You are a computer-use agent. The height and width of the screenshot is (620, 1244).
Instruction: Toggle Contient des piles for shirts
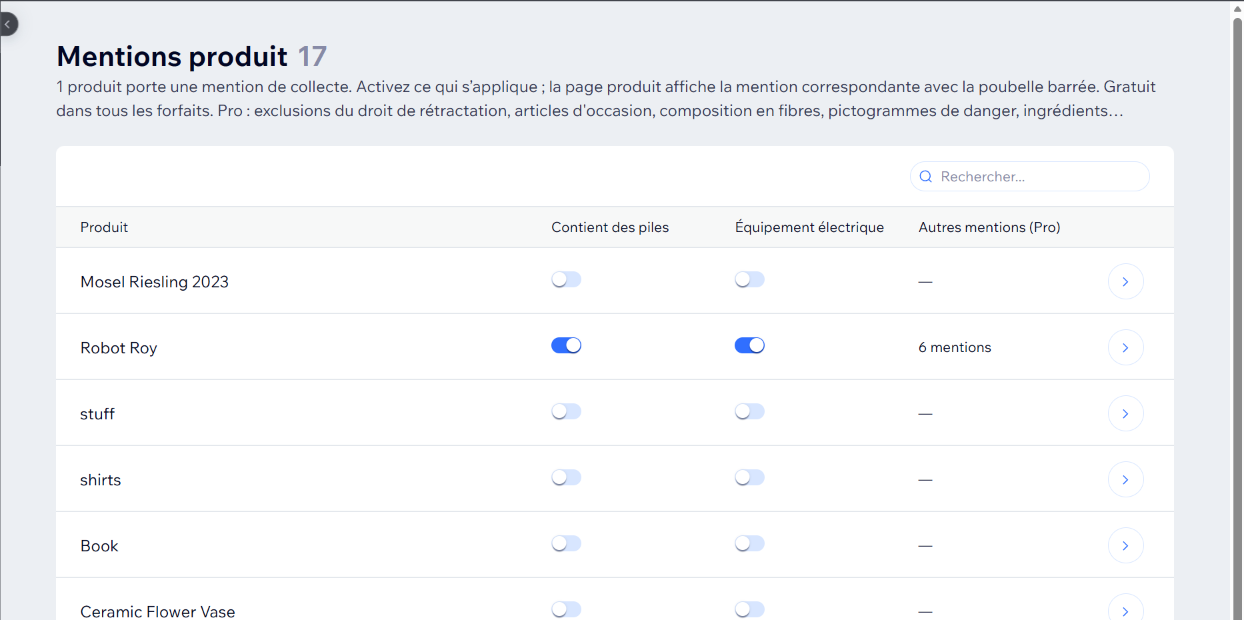[x=566, y=478]
